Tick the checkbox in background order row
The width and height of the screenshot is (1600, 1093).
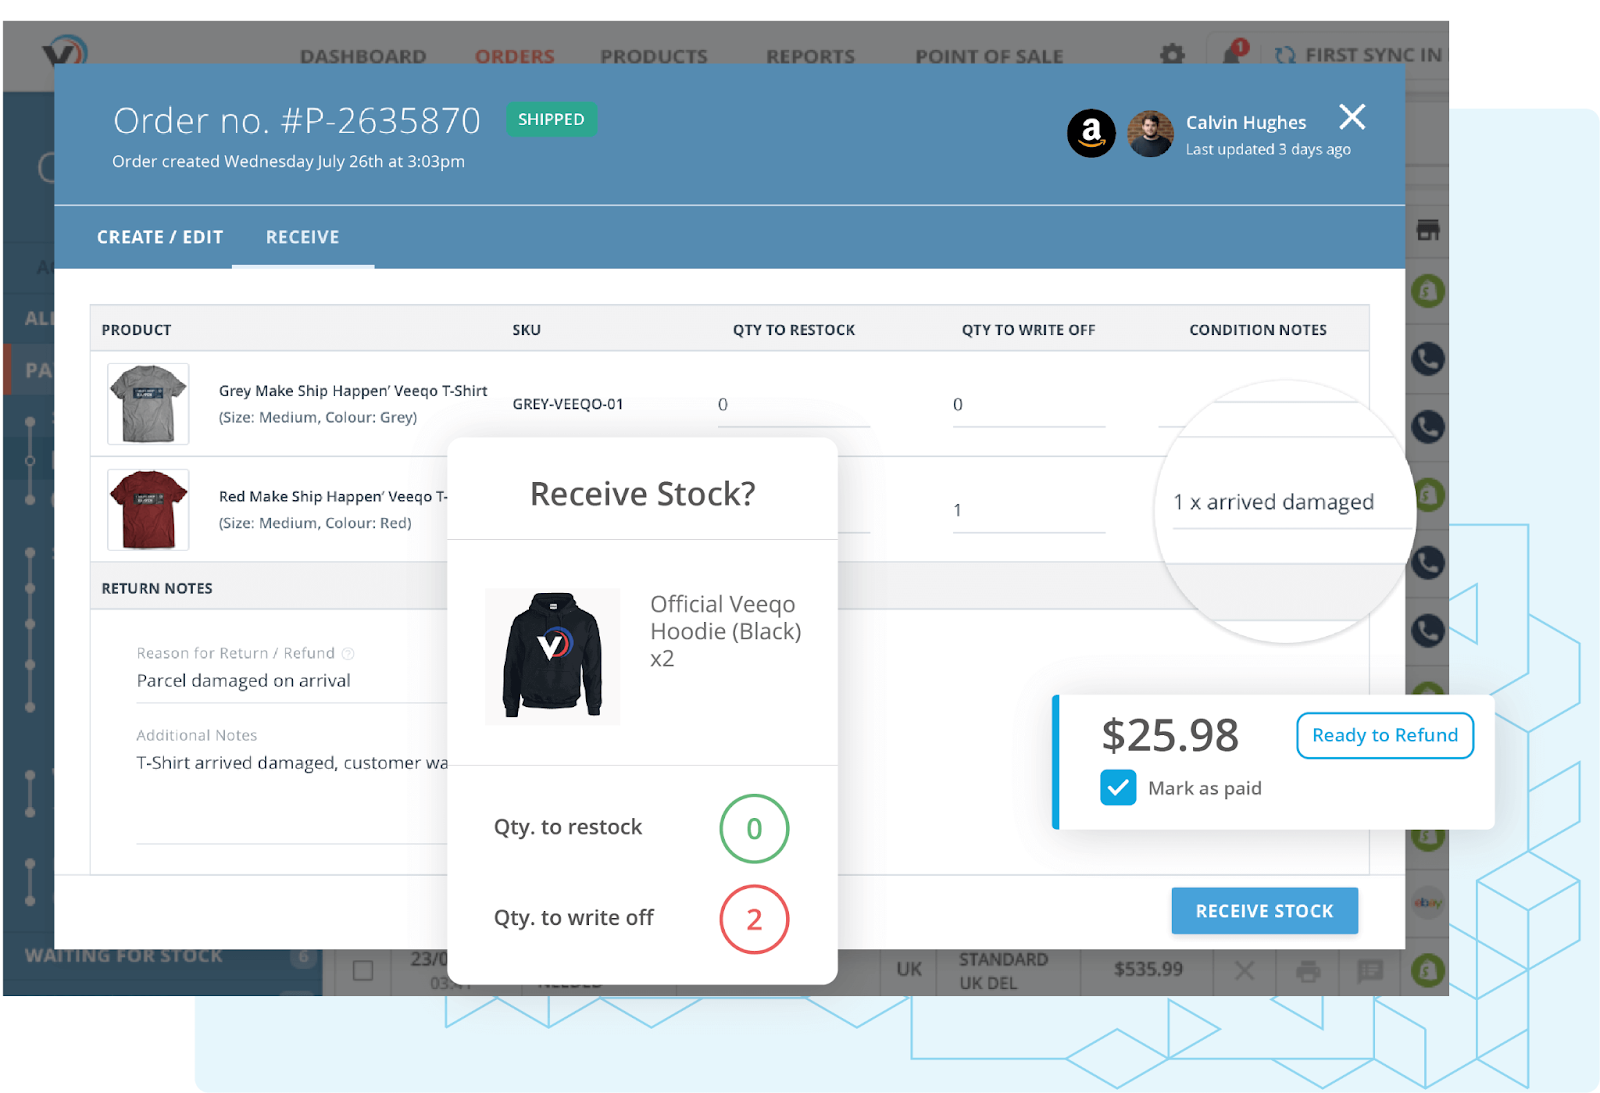363,970
